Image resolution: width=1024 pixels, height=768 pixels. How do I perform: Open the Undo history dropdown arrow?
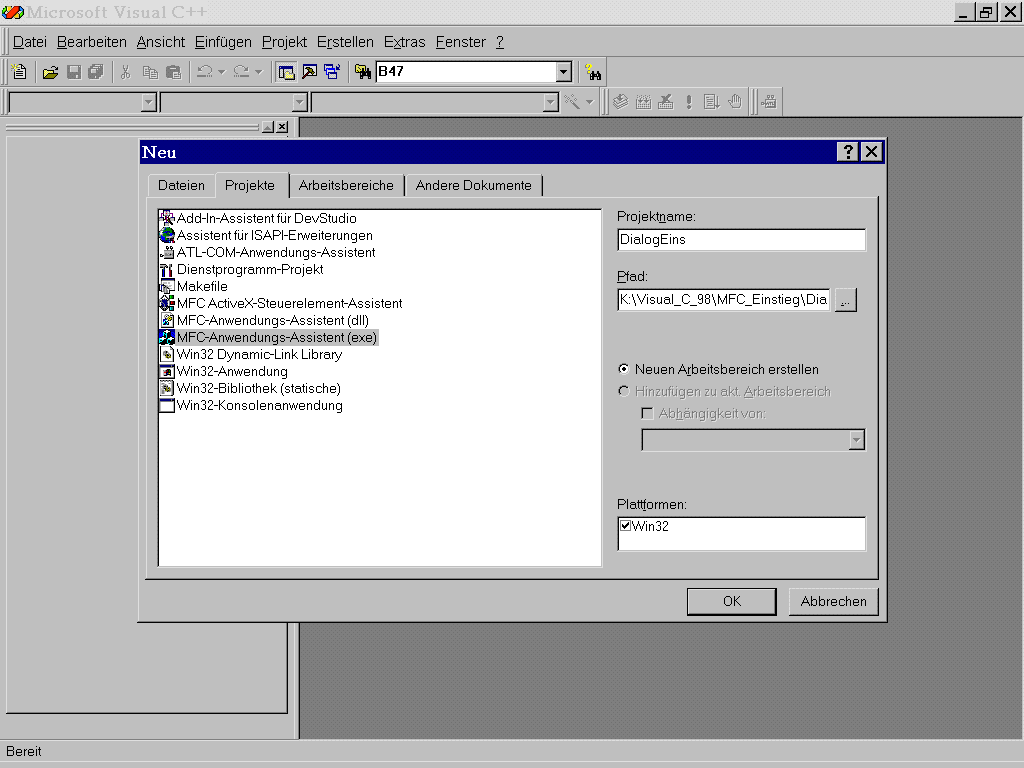point(221,72)
